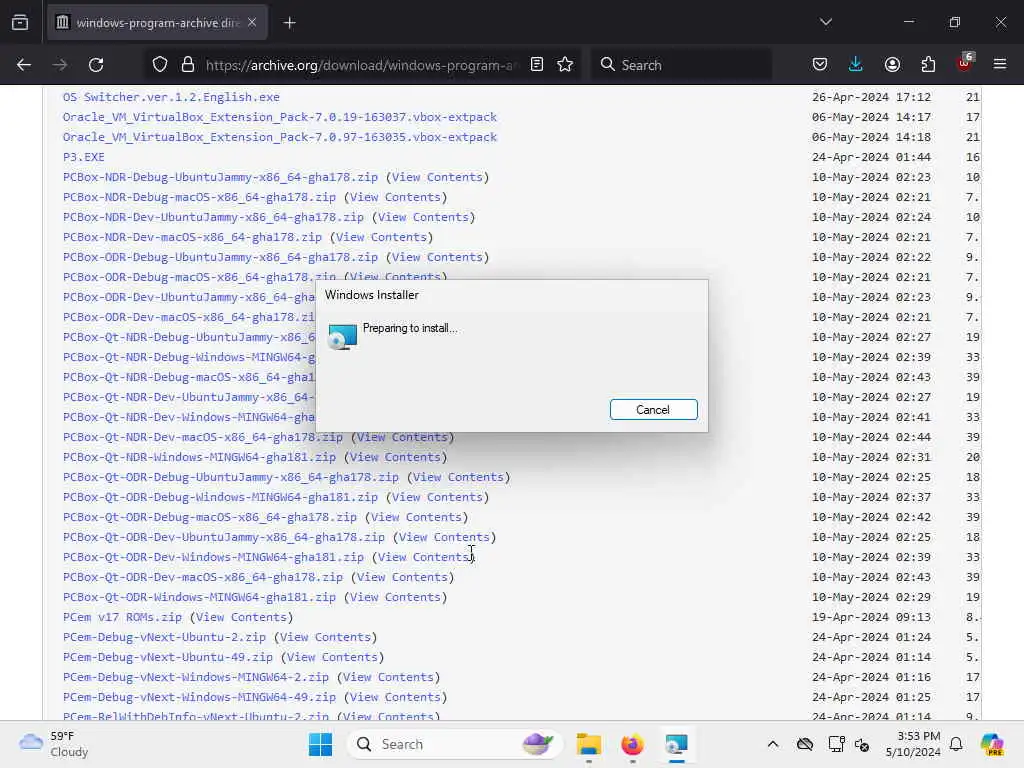Click the muted volume tray icon
Screen dimensions: 1024x768
pos(862,745)
